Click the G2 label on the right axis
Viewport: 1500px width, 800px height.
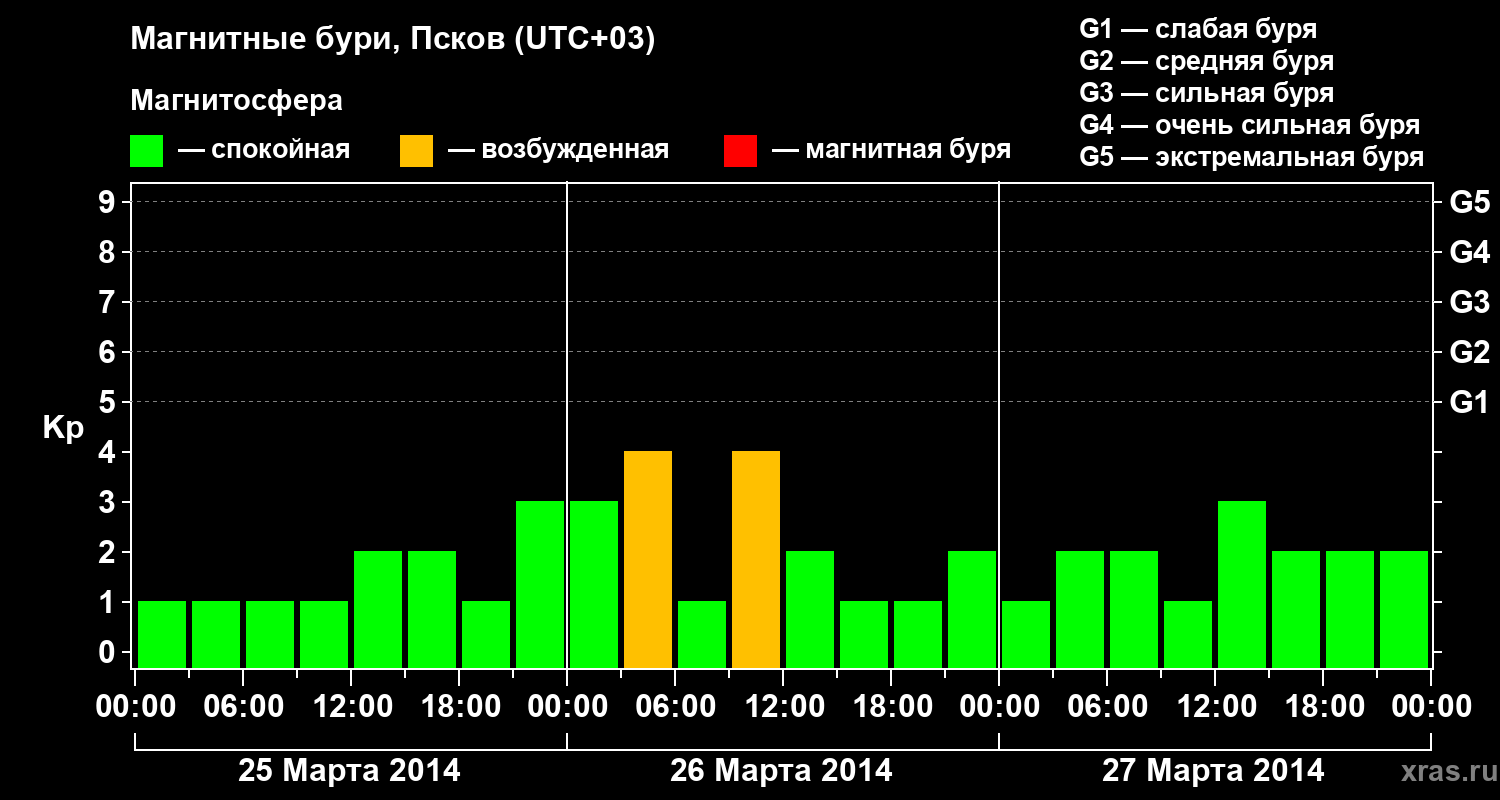tap(1469, 352)
